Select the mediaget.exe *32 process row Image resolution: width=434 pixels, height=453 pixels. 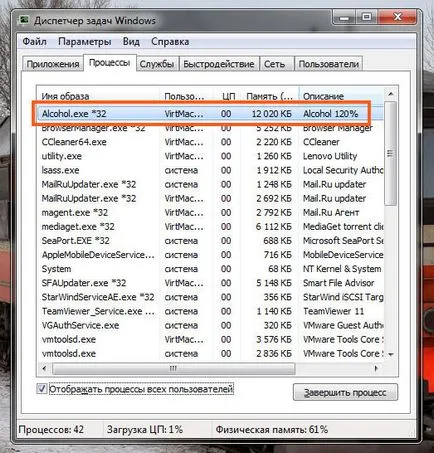click(211, 227)
